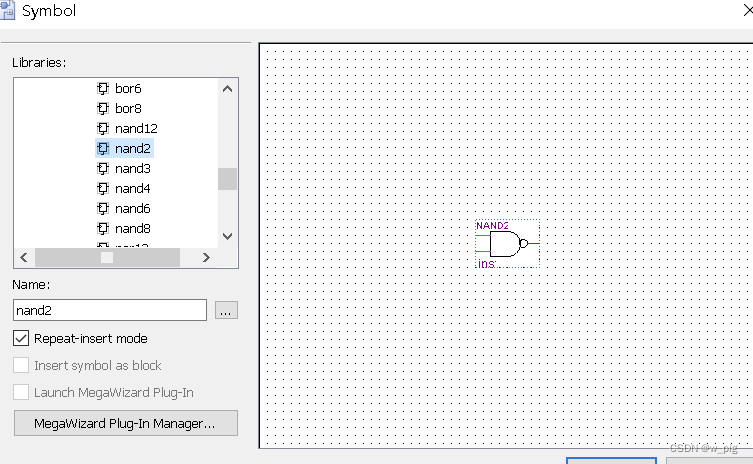Click the horizontal scrollbar thumb in Libraries
The width and height of the screenshot is (753, 464).
pyautogui.click(x=107, y=257)
